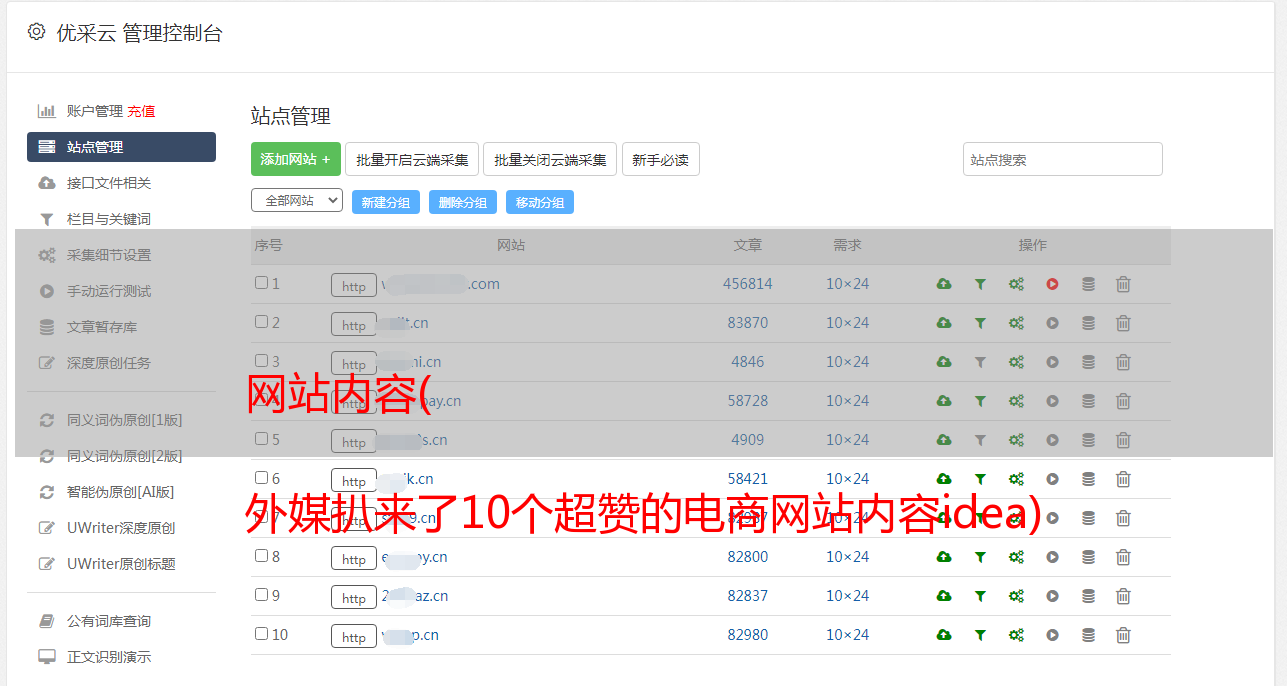Click the red play icon in row 1
1287x686 pixels.
pyautogui.click(x=1052, y=284)
